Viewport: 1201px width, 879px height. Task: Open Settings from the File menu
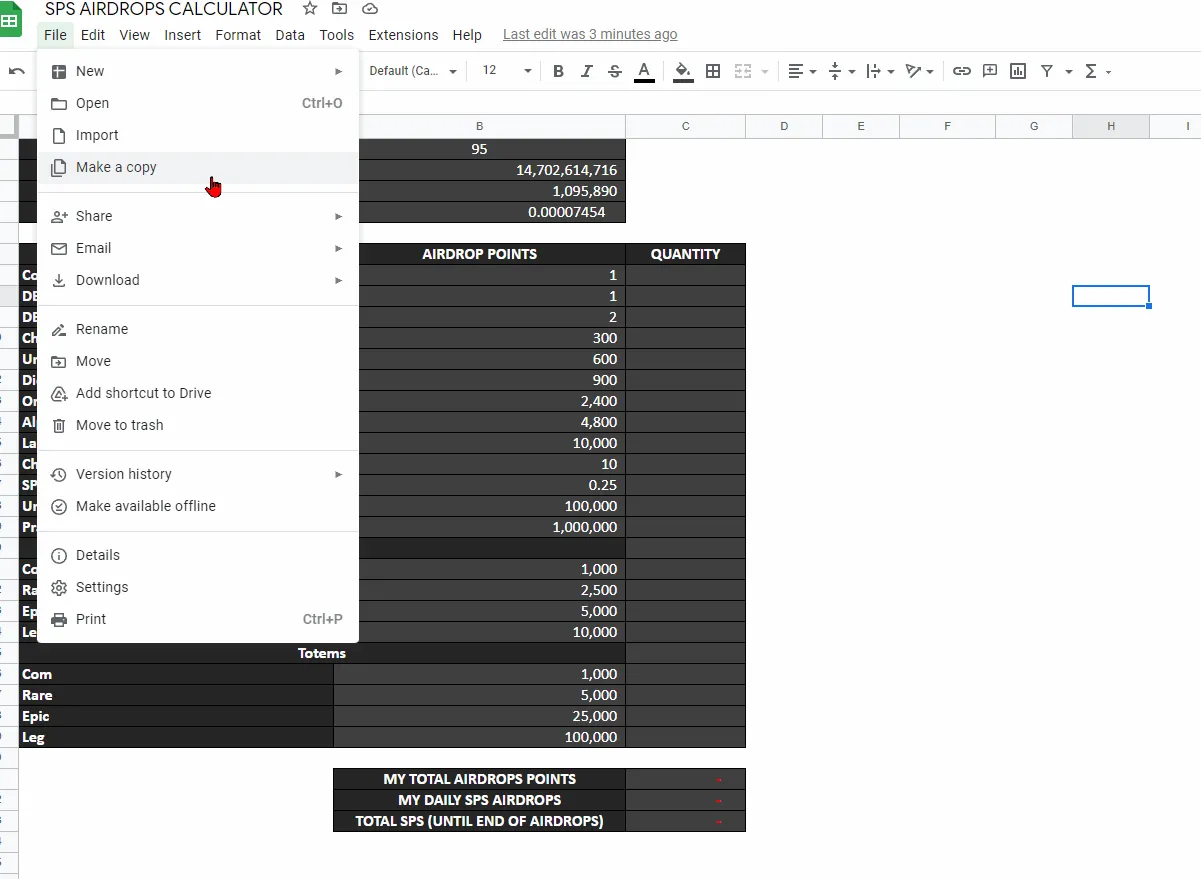(198, 587)
